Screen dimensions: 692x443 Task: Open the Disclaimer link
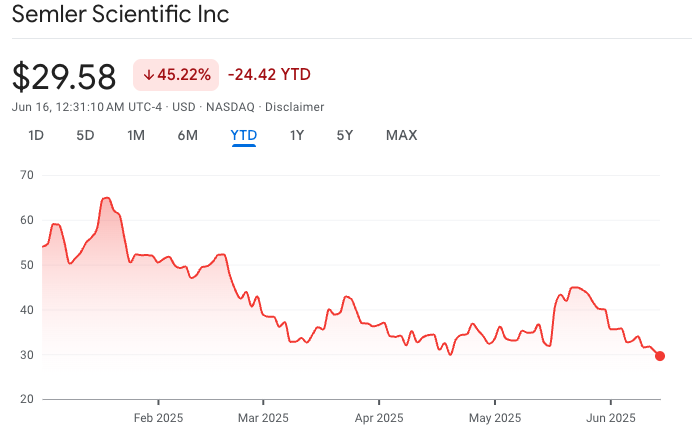click(x=294, y=107)
